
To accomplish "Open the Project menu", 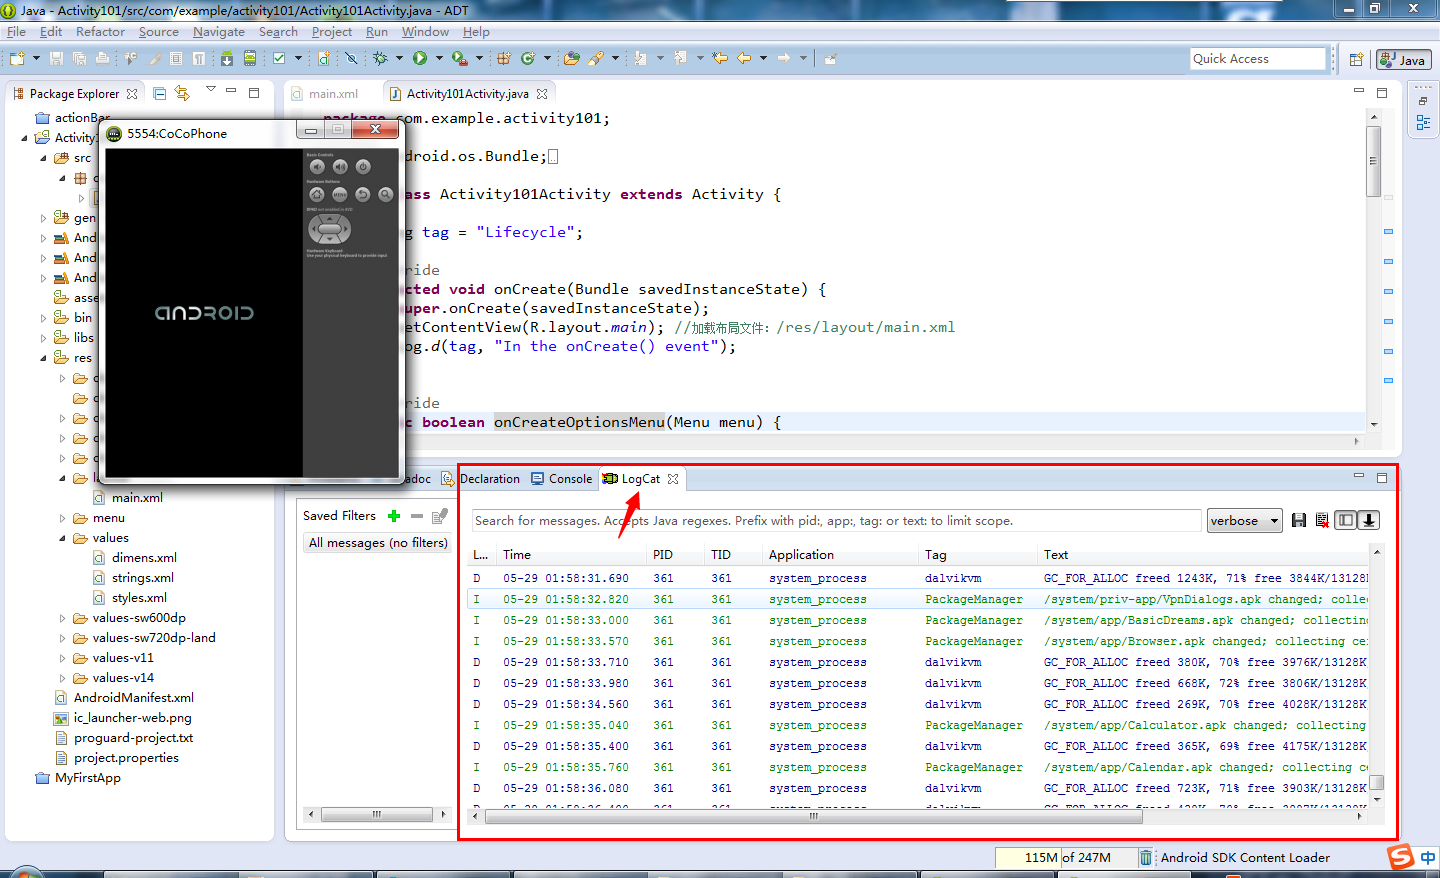I will (332, 32).
